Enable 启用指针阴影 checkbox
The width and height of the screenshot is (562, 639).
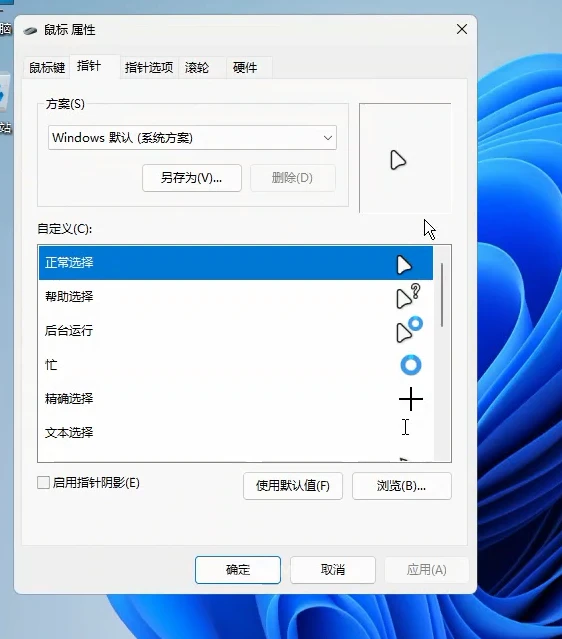tap(43, 483)
